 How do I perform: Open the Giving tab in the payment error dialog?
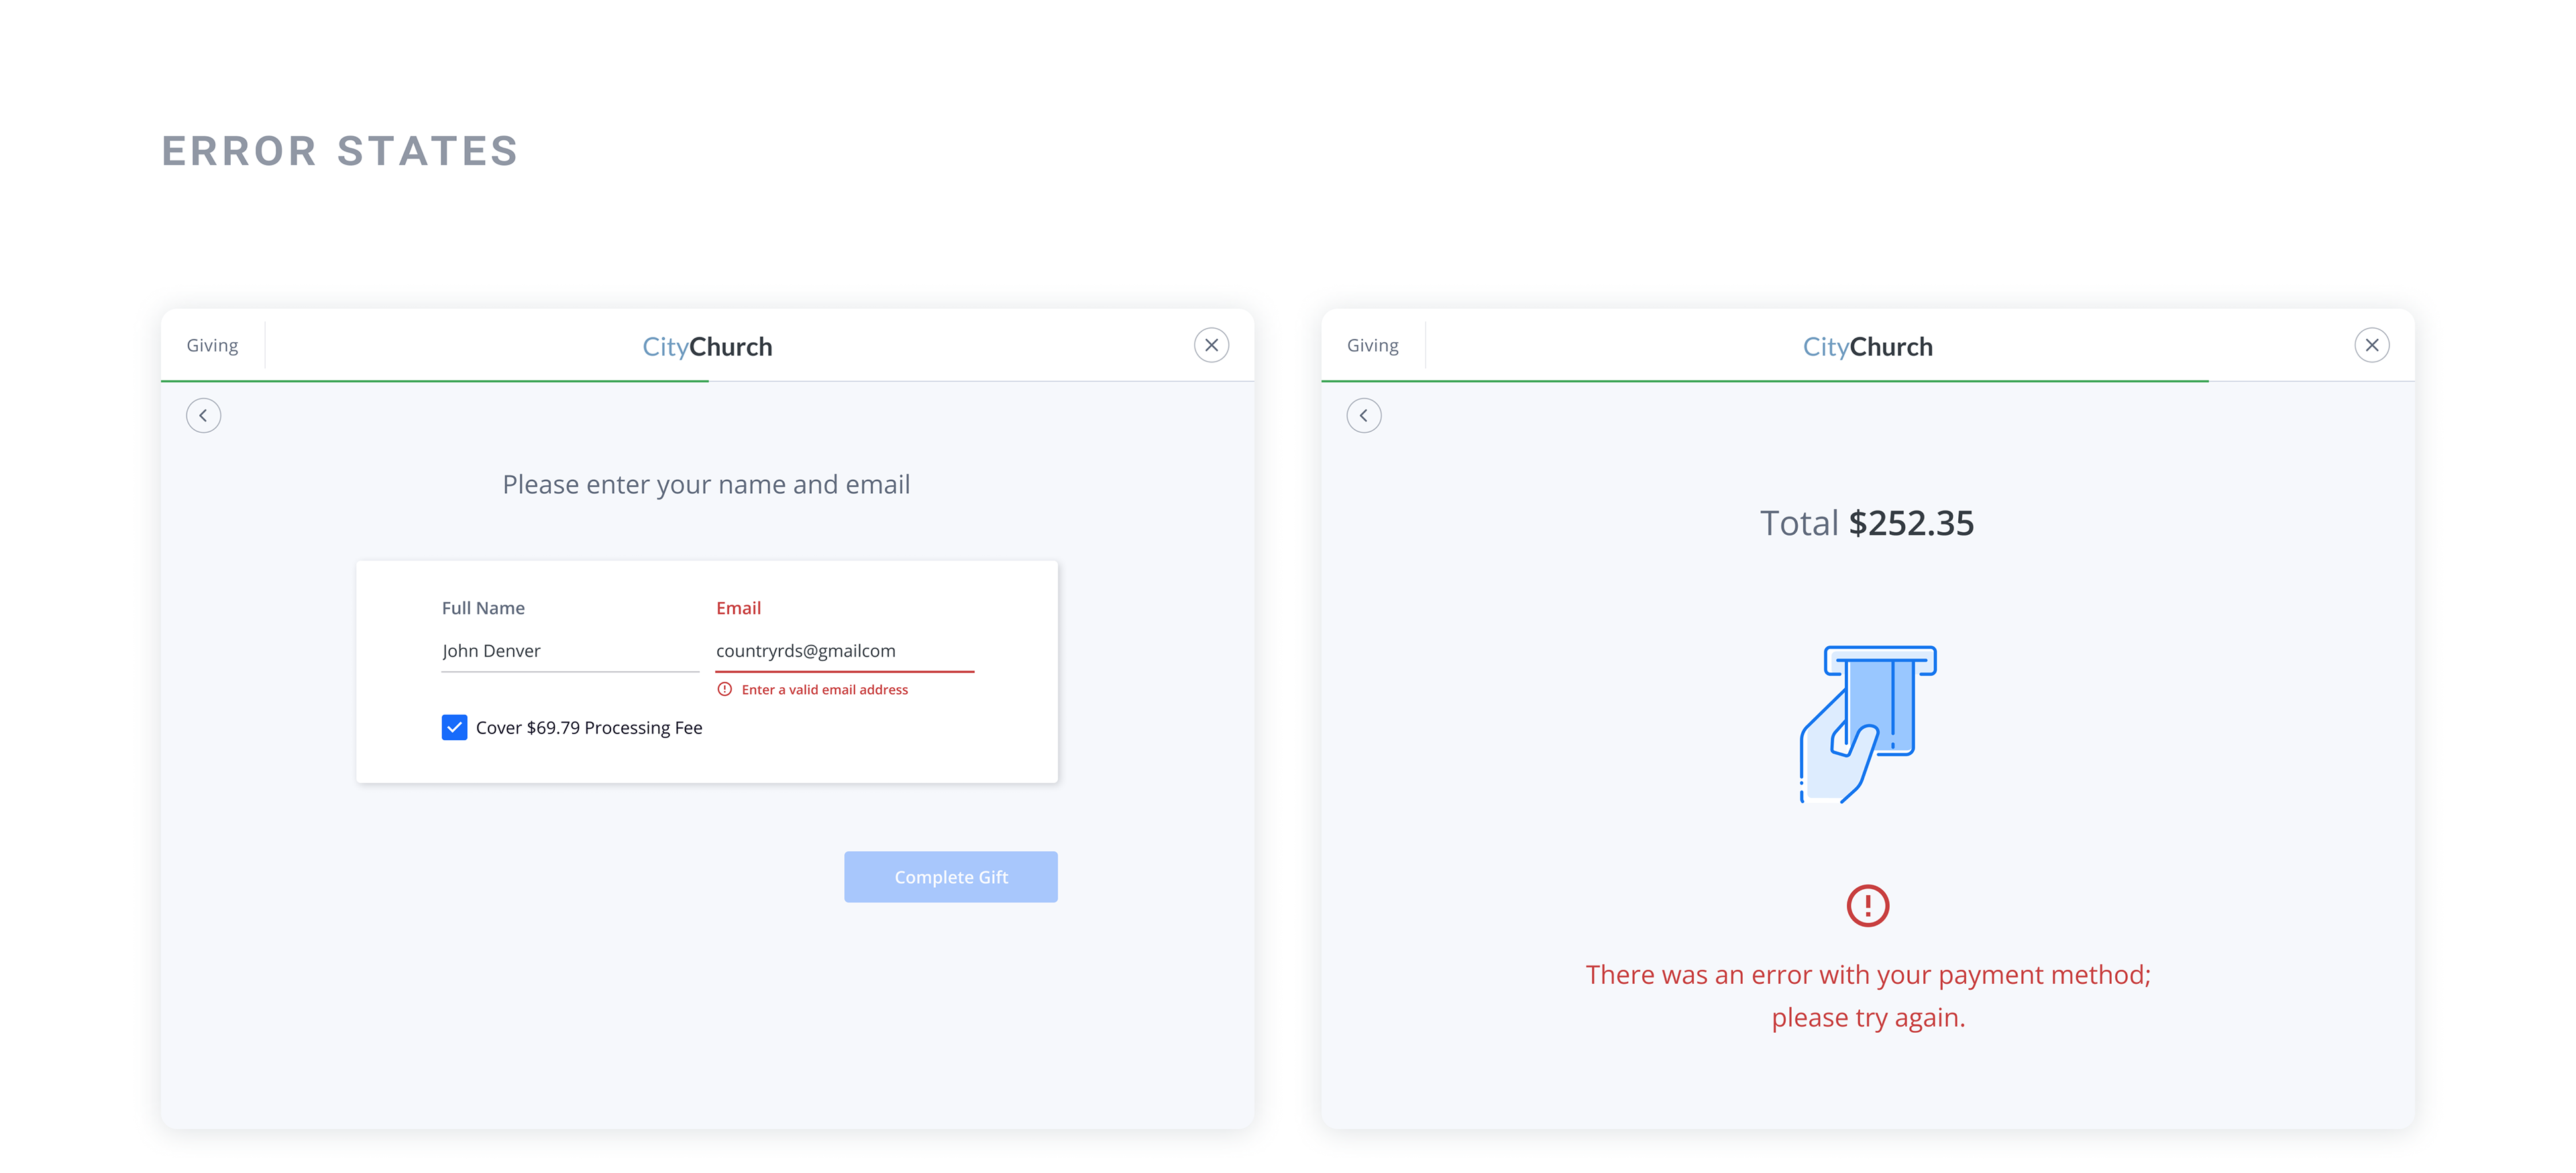pos(1372,346)
